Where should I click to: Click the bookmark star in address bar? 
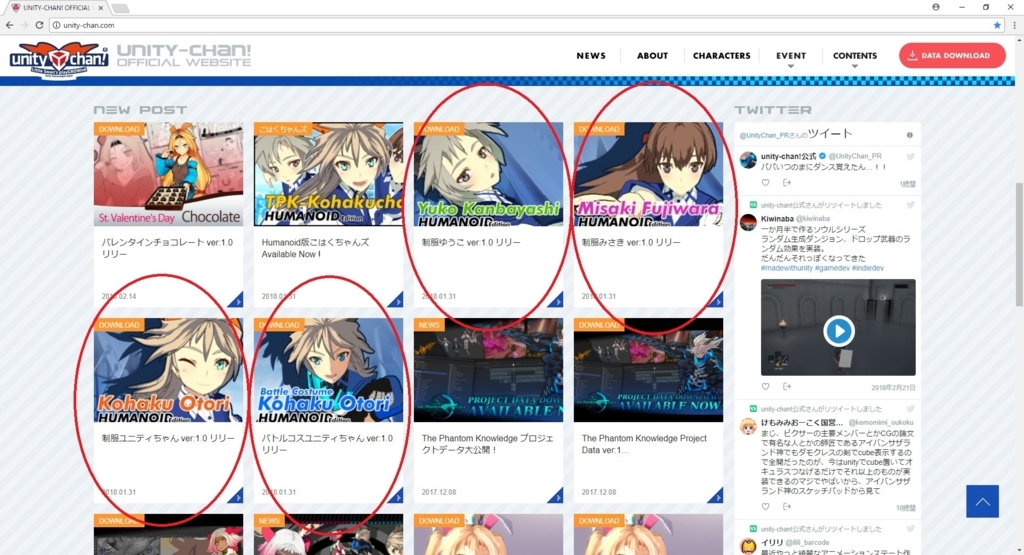tap(997, 25)
